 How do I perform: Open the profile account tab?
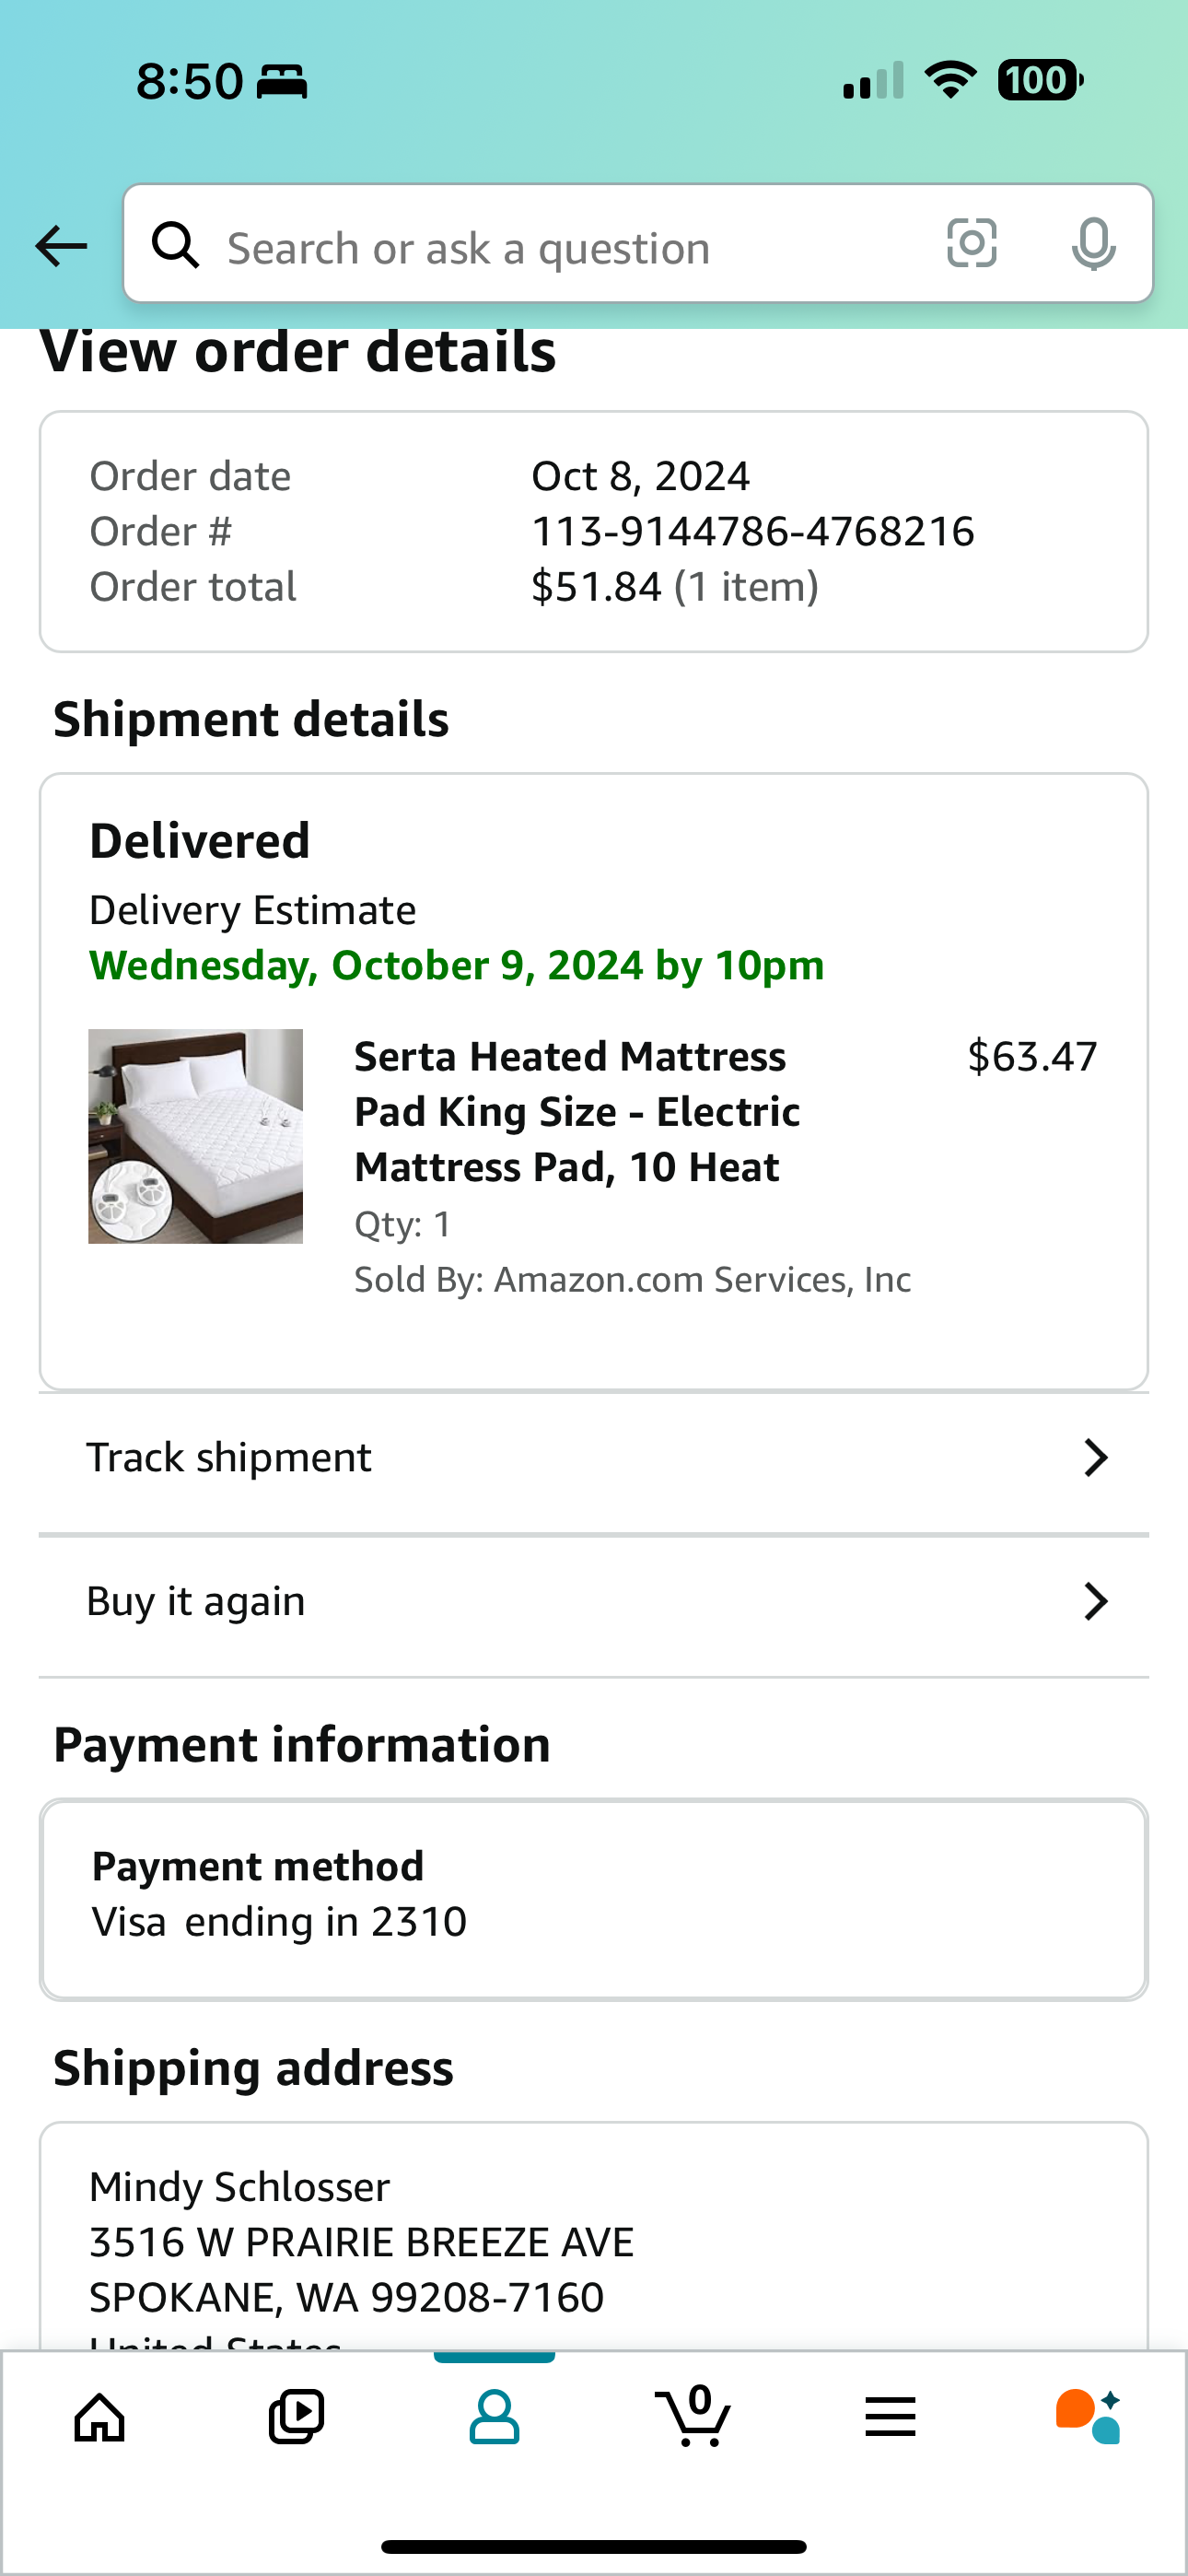coord(494,2418)
